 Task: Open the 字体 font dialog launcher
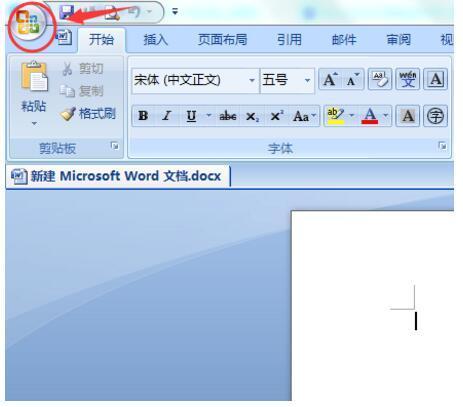(443, 146)
